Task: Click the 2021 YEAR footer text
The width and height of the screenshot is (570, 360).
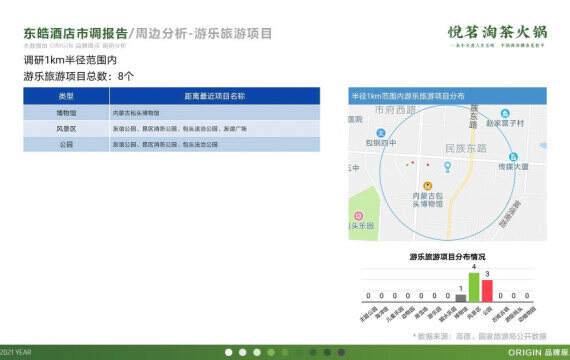Action: pos(16,352)
